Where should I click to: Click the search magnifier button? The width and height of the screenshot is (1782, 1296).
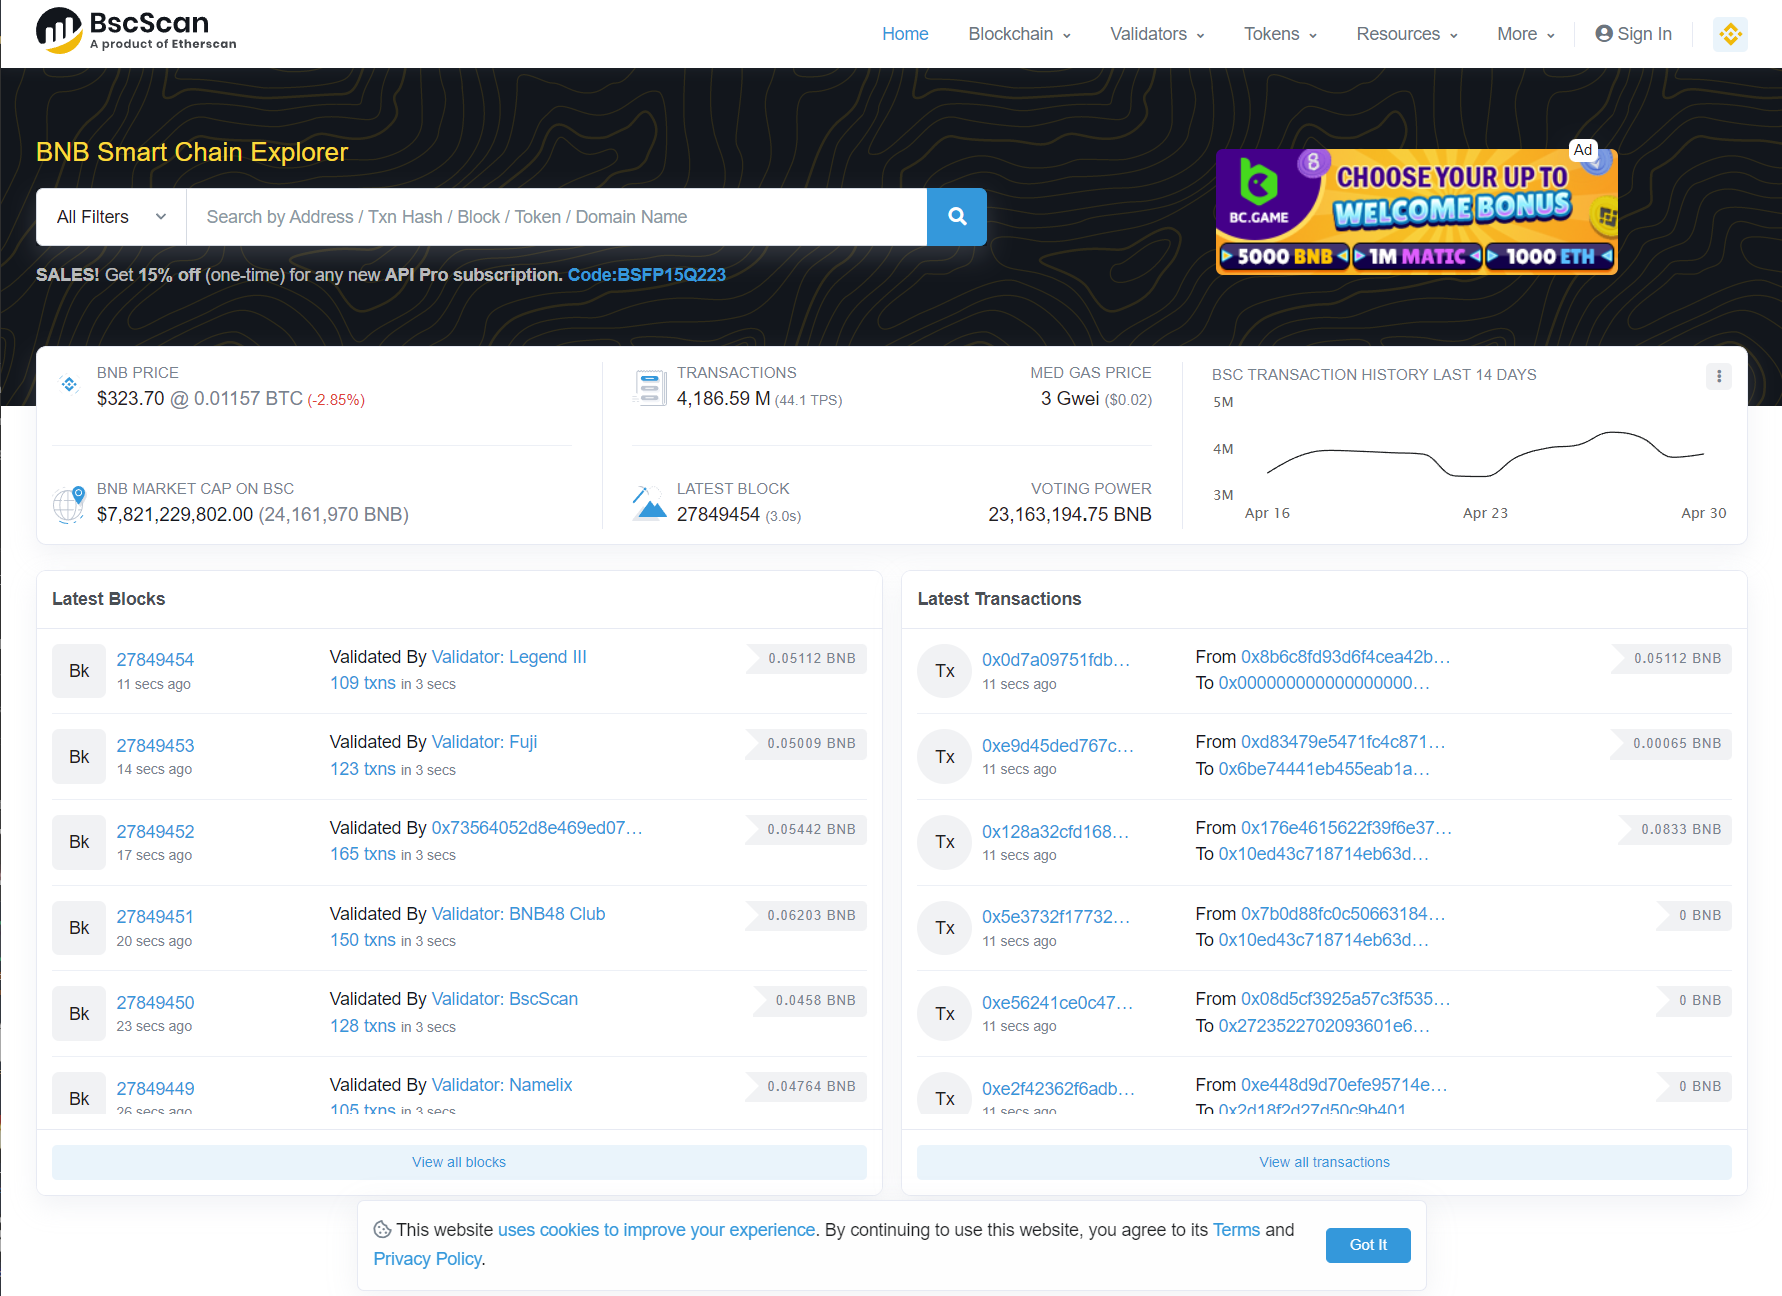pos(957,217)
